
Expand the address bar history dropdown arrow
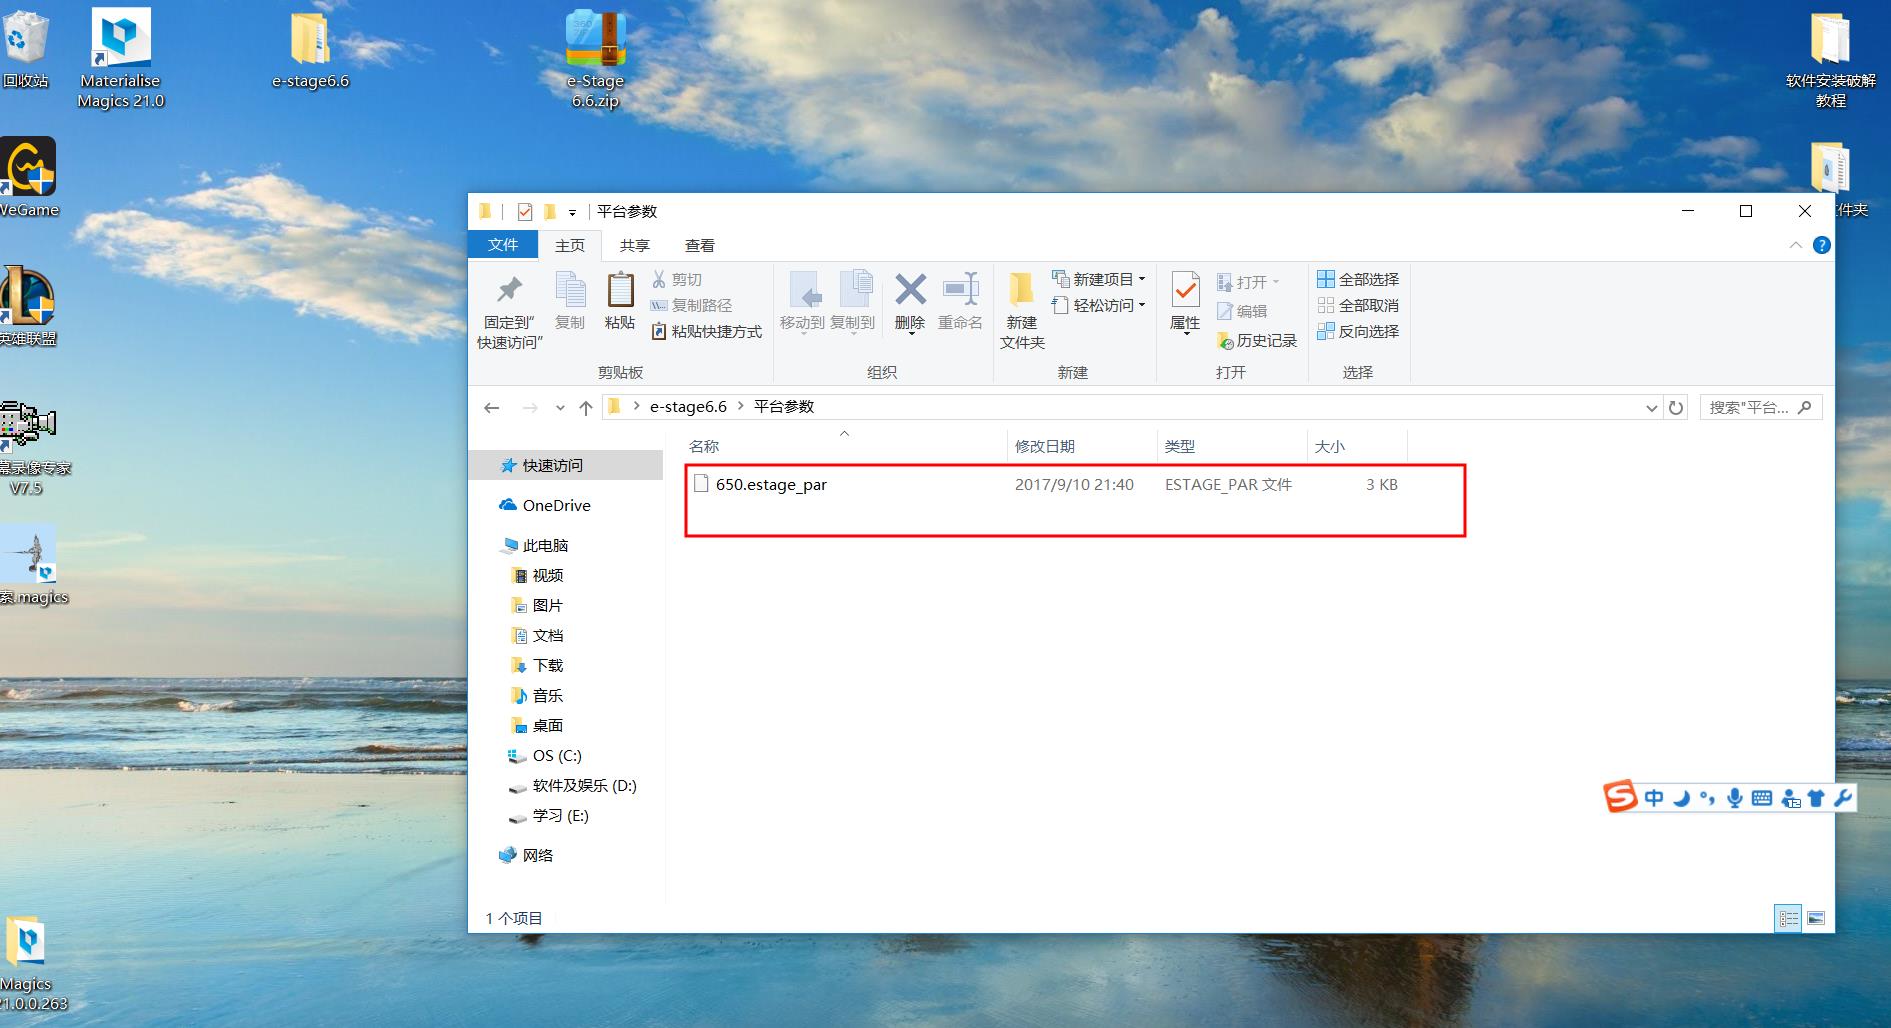click(1651, 408)
